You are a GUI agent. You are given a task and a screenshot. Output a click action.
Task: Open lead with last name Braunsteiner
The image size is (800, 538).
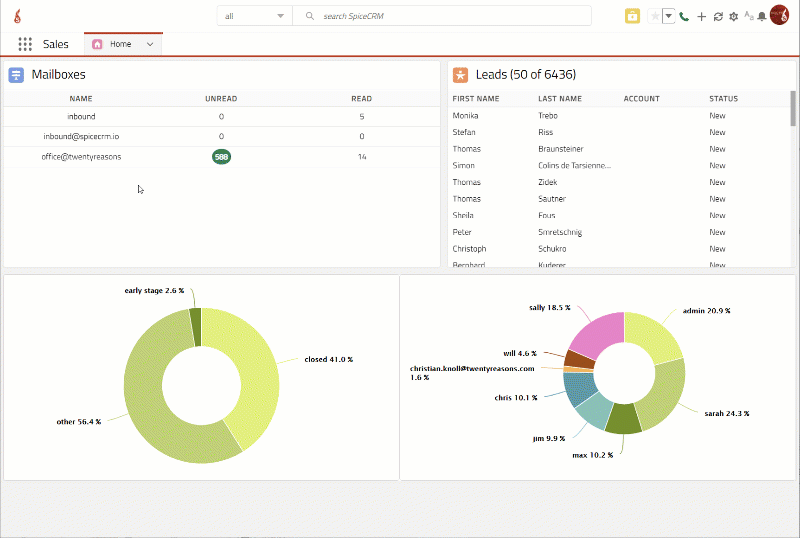pyautogui.click(x=619, y=149)
